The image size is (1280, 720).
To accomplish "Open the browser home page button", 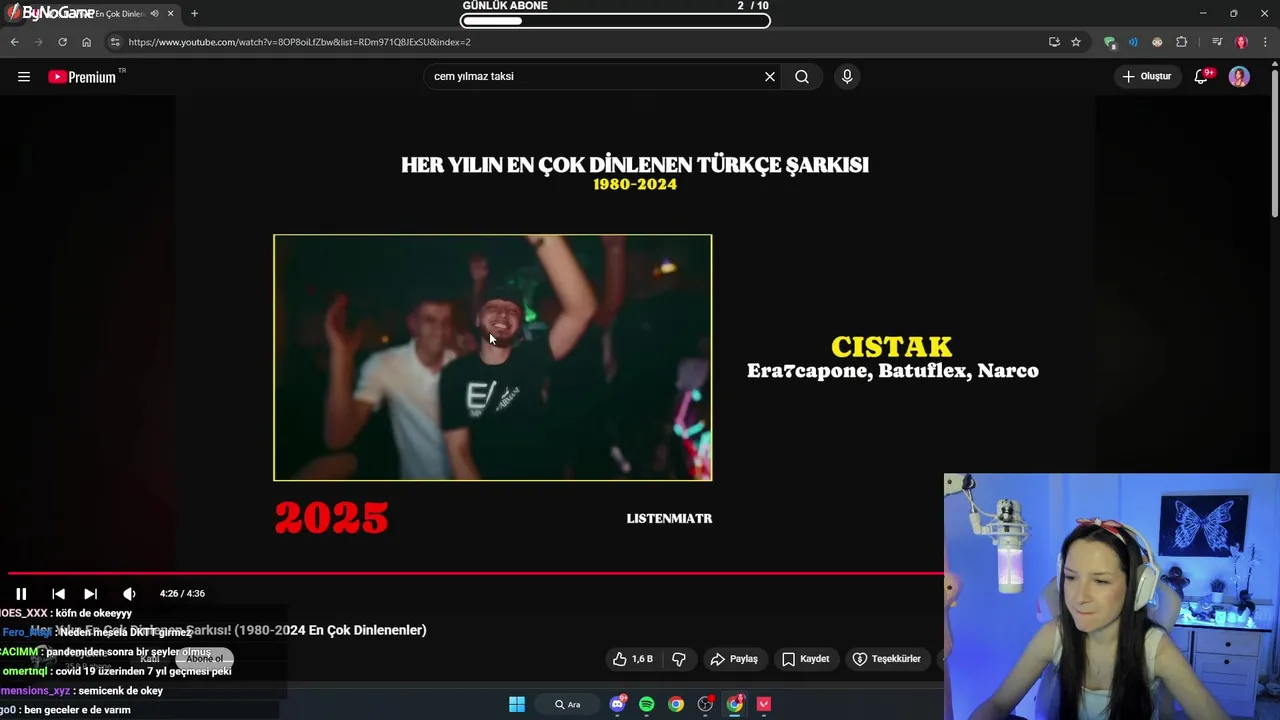I will click(x=86, y=42).
